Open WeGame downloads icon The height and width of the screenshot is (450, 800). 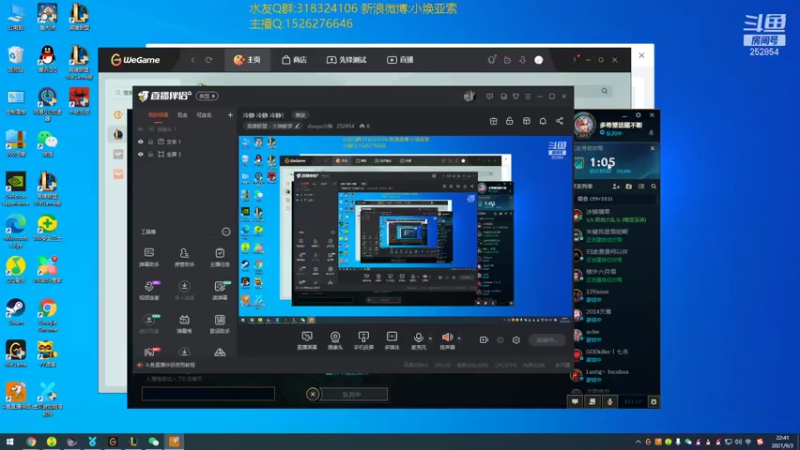(x=522, y=60)
